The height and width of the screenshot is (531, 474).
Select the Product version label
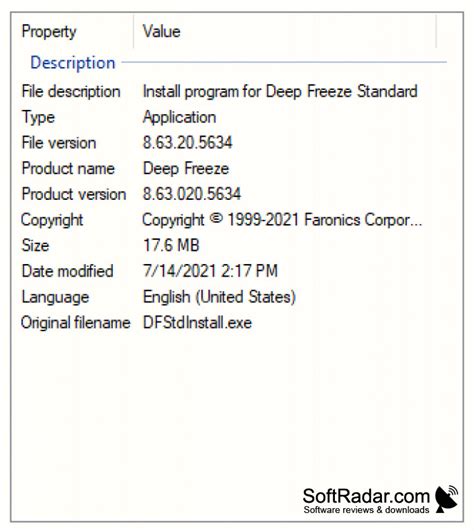[x=74, y=194]
